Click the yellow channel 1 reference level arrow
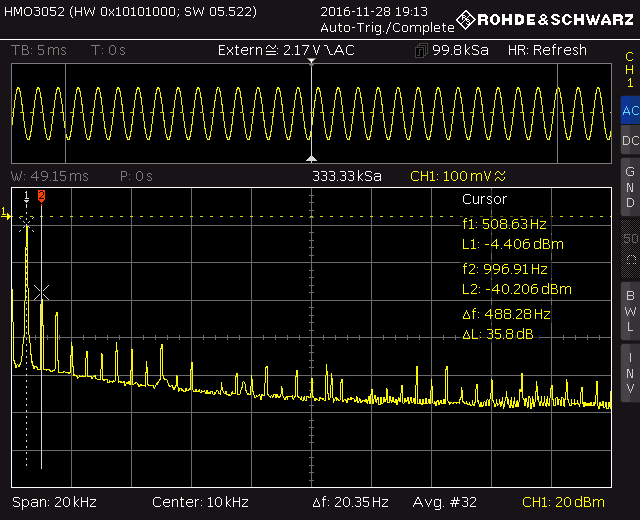This screenshot has height=520, width=640. coord(5,212)
